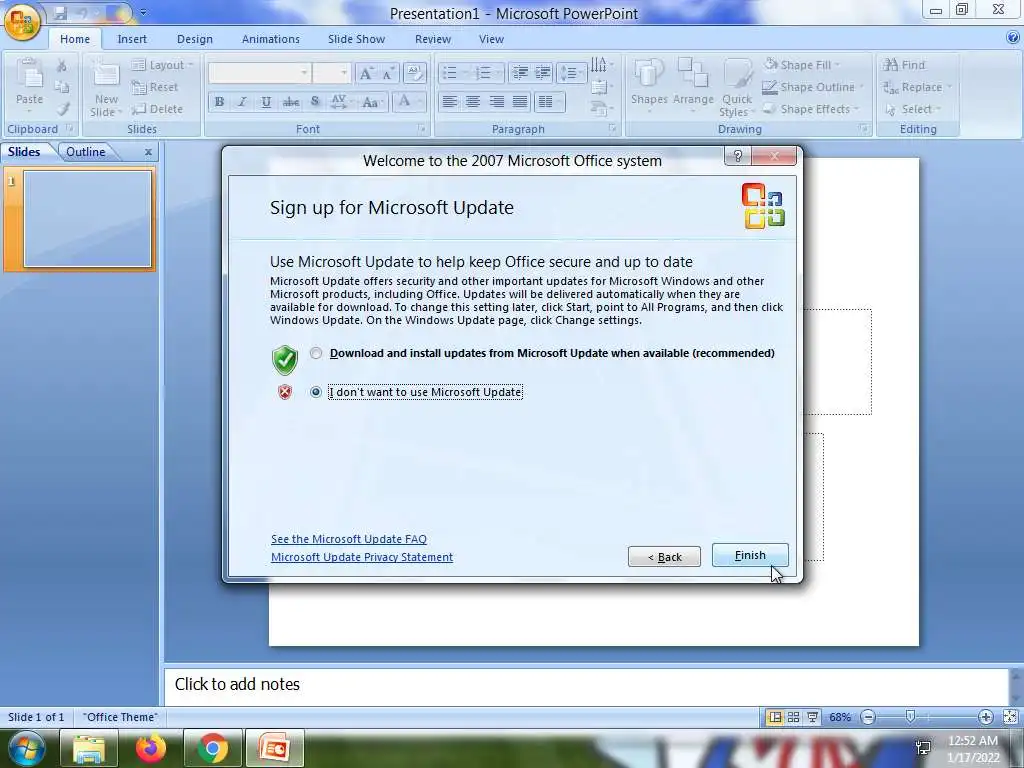
Task: Switch to Normal view in status bar
Action: [775, 717]
